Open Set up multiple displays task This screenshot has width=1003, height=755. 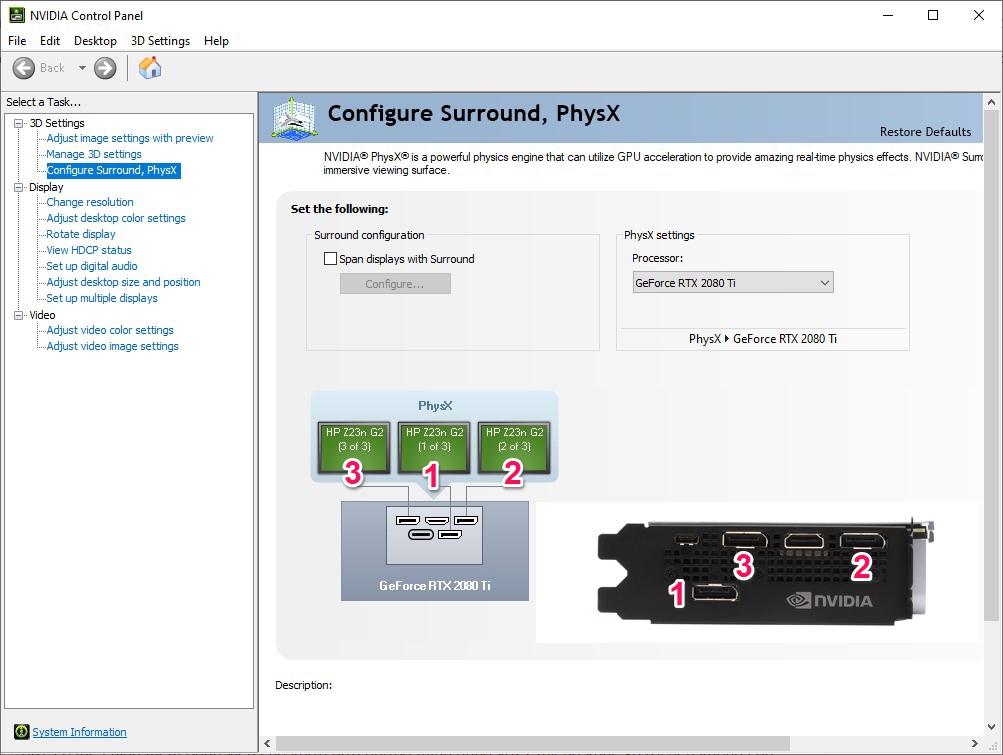pyautogui.click(x=102, y=298)
